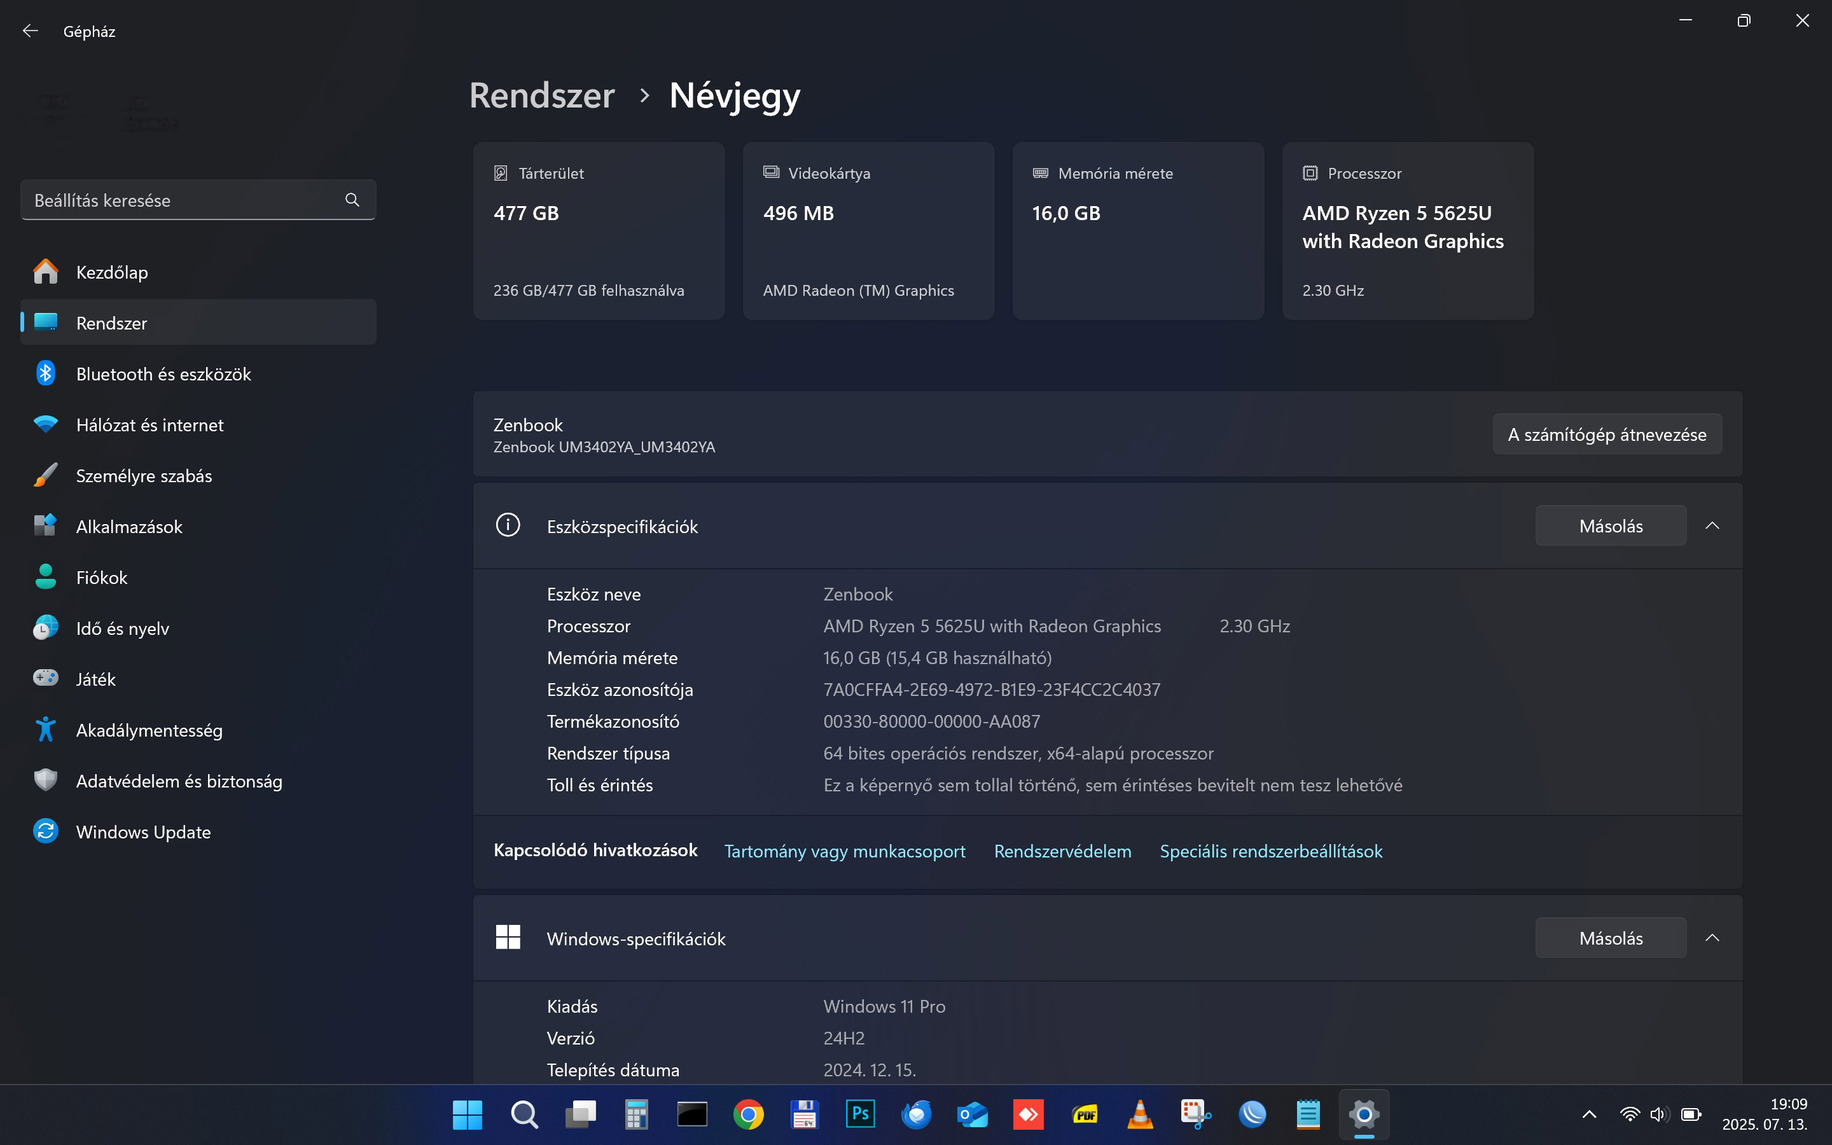Screen dimensions: 1832x1145
Task: Go back using the arrow beside Gépház
Action: coord(30,31)
